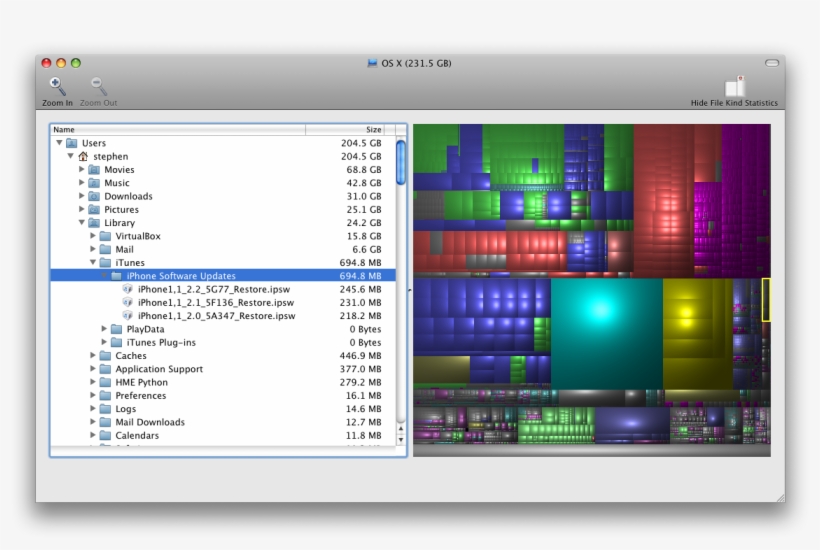Image resolution: width=820 pixels, height=550 pixels.
Task: Click iPhone1,1_2.1_5F136_Restore.ipsw file icon
Action: coord(128,302)
